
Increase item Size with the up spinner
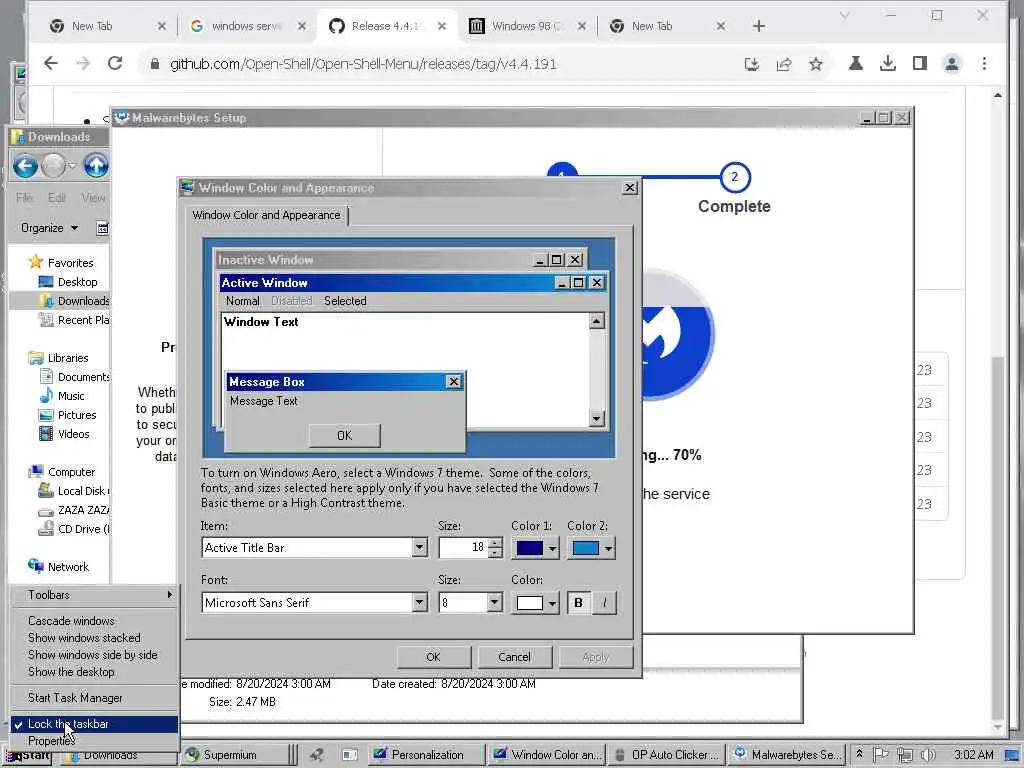click(x=495, y=543)
